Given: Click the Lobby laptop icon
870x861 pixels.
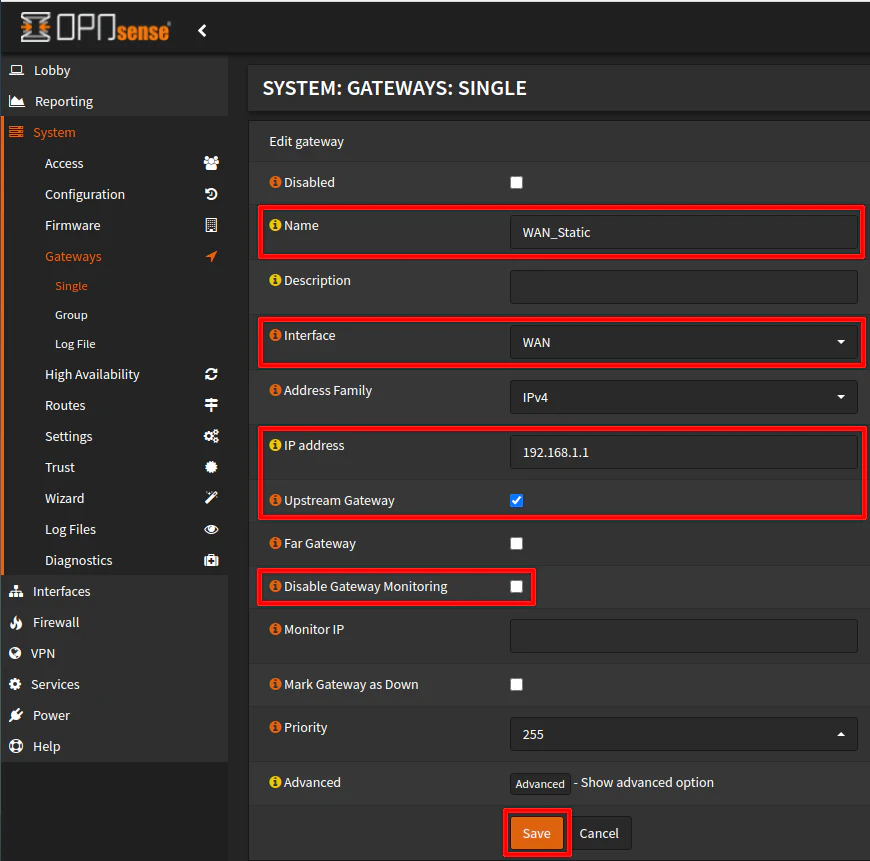Looking at the screenshot, I should point(17,70).
